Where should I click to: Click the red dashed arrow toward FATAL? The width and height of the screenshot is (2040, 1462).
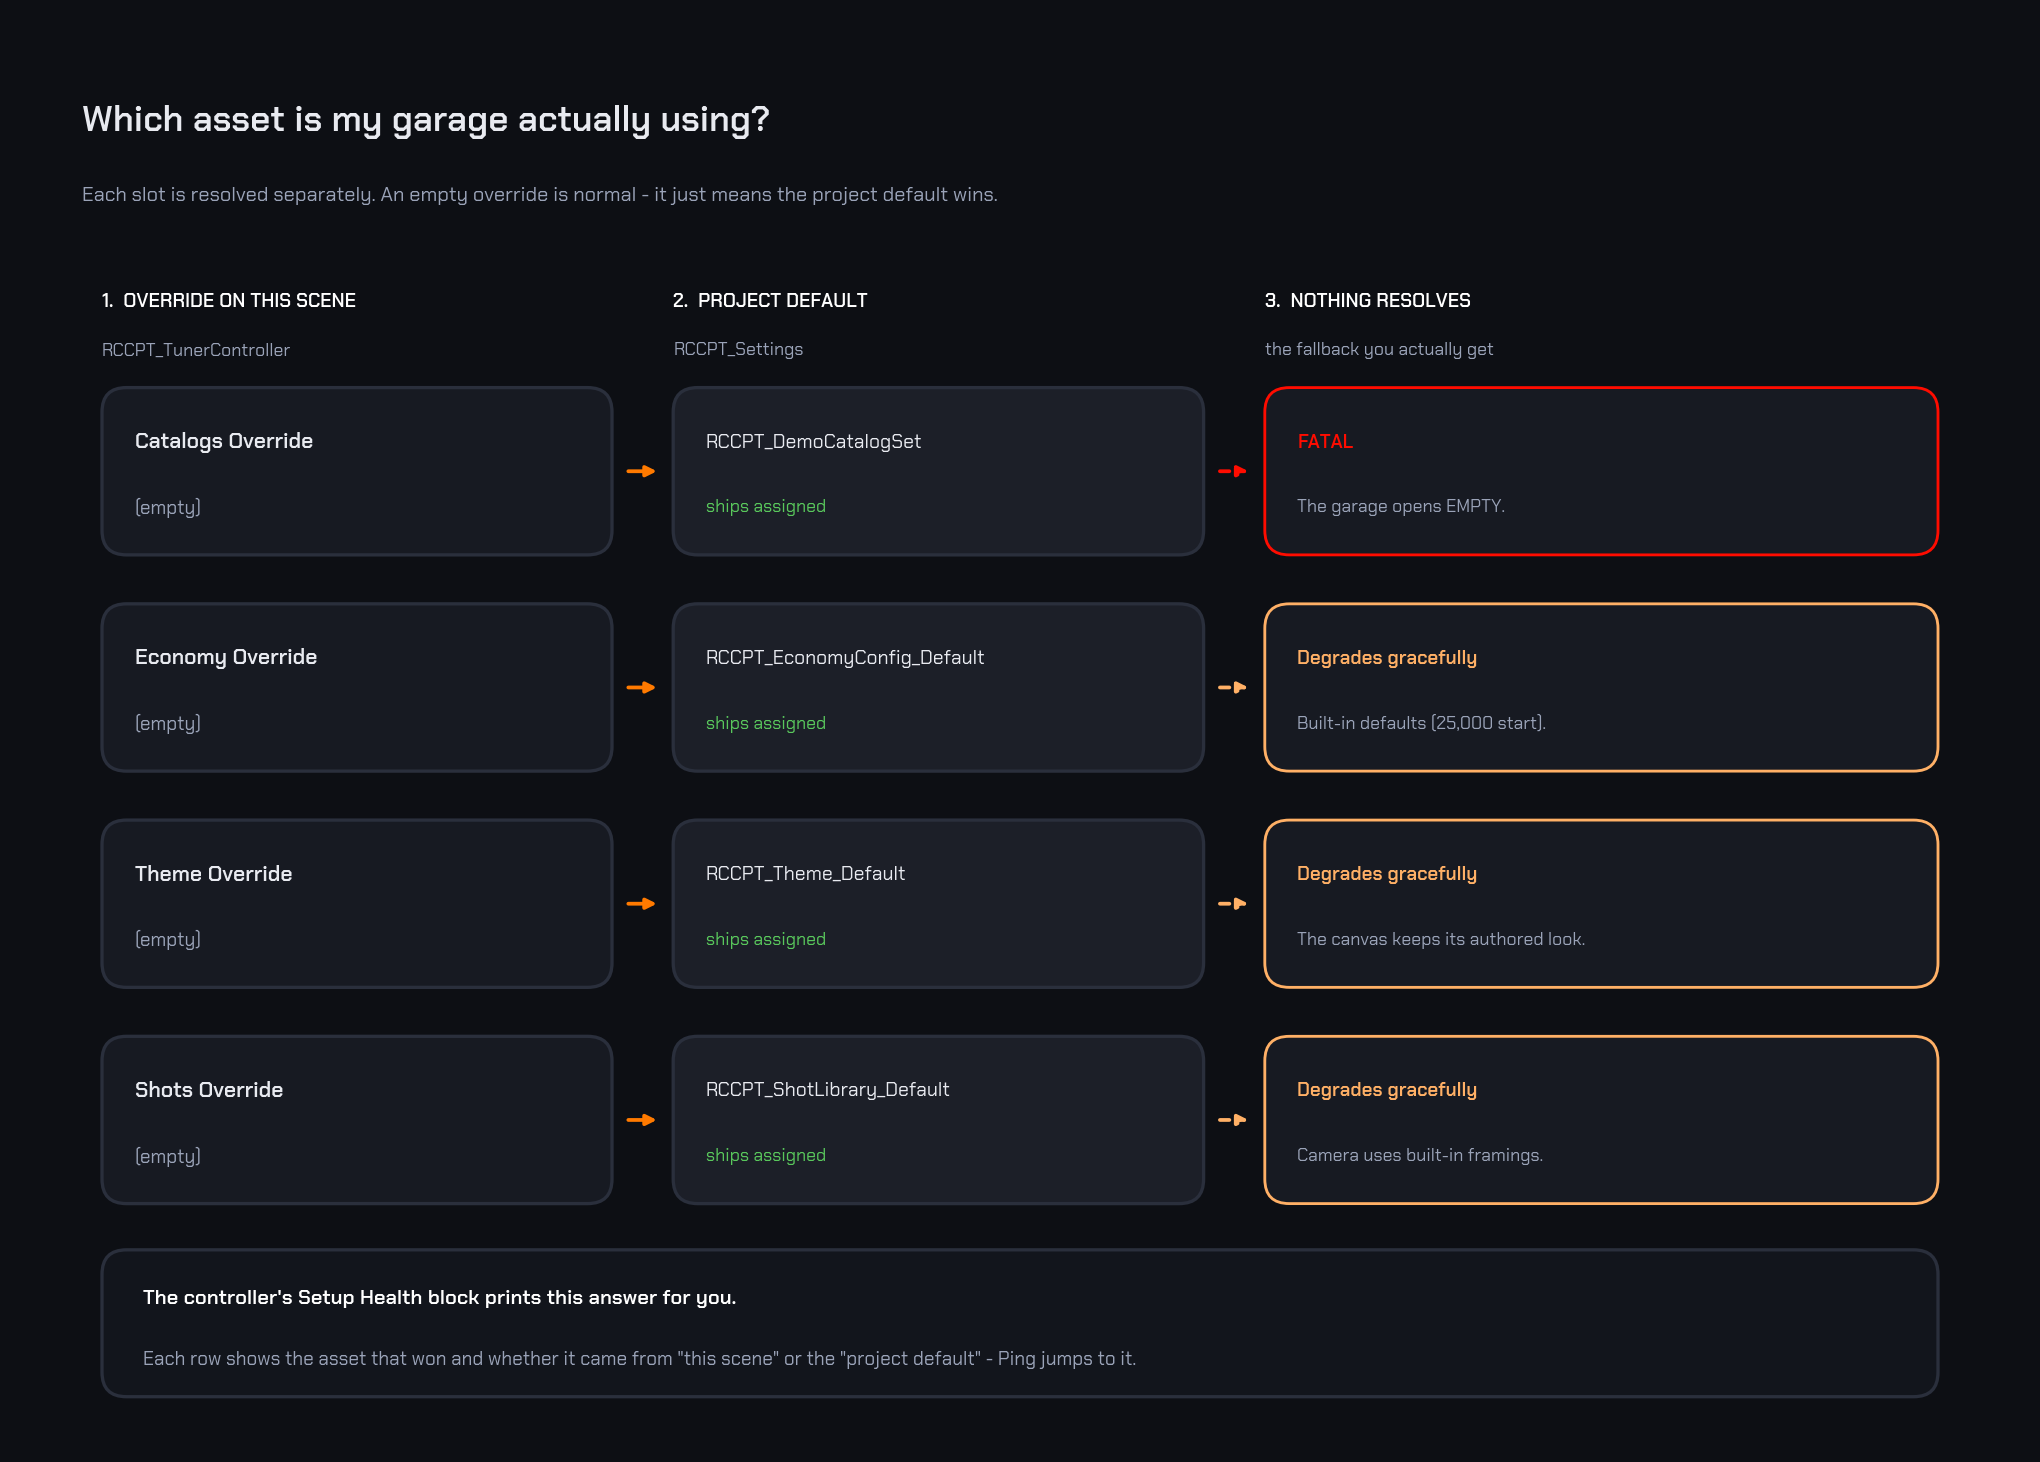tap(1232, 471)
